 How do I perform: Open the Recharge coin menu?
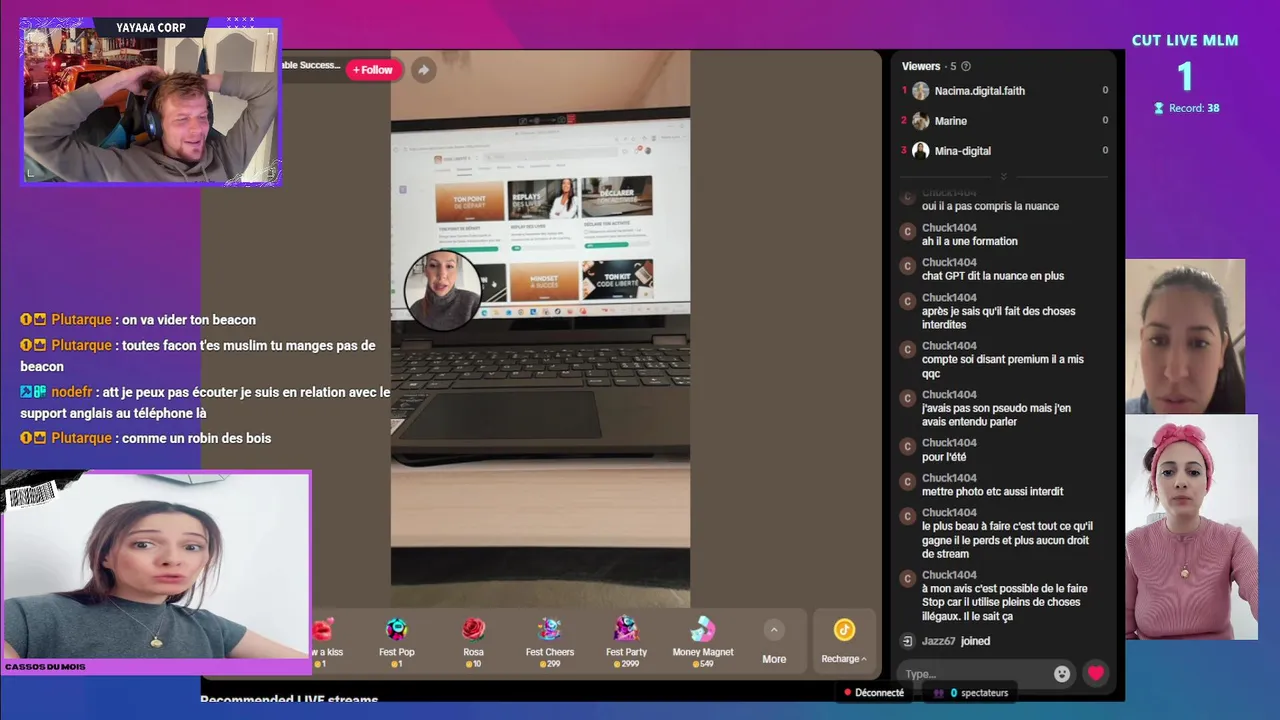[844, 641]
